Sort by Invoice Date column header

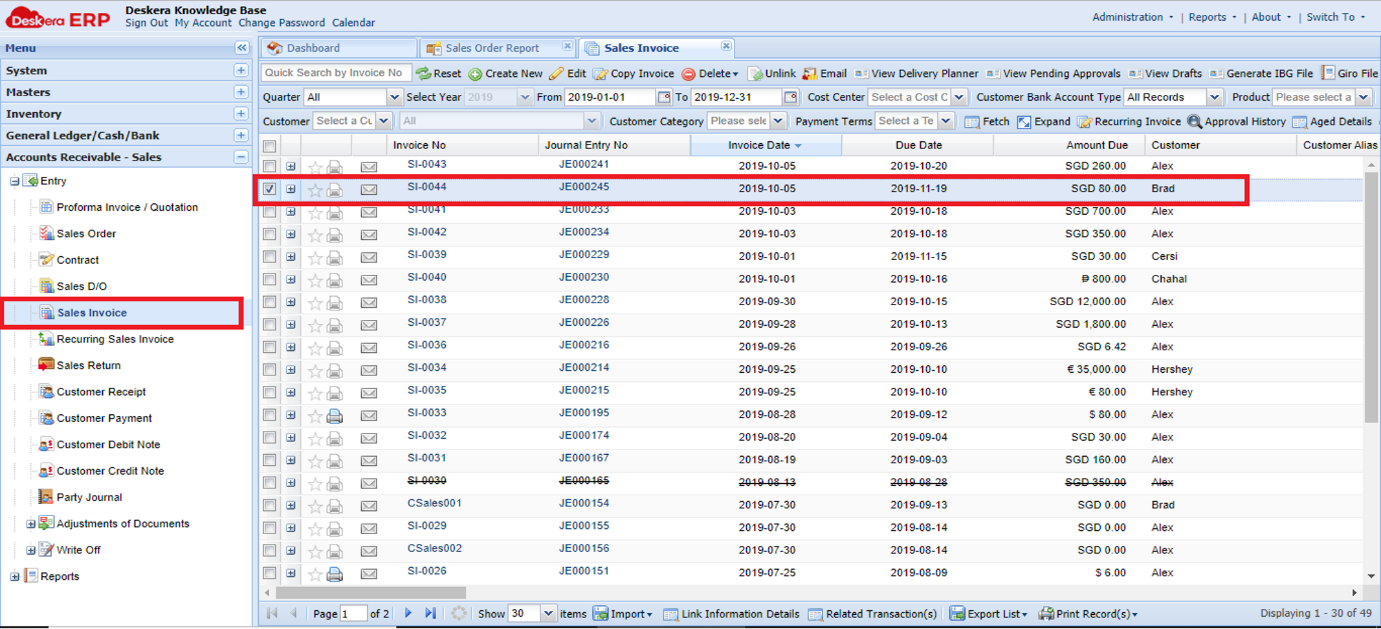pyautogui.click(x=765, y=145)
